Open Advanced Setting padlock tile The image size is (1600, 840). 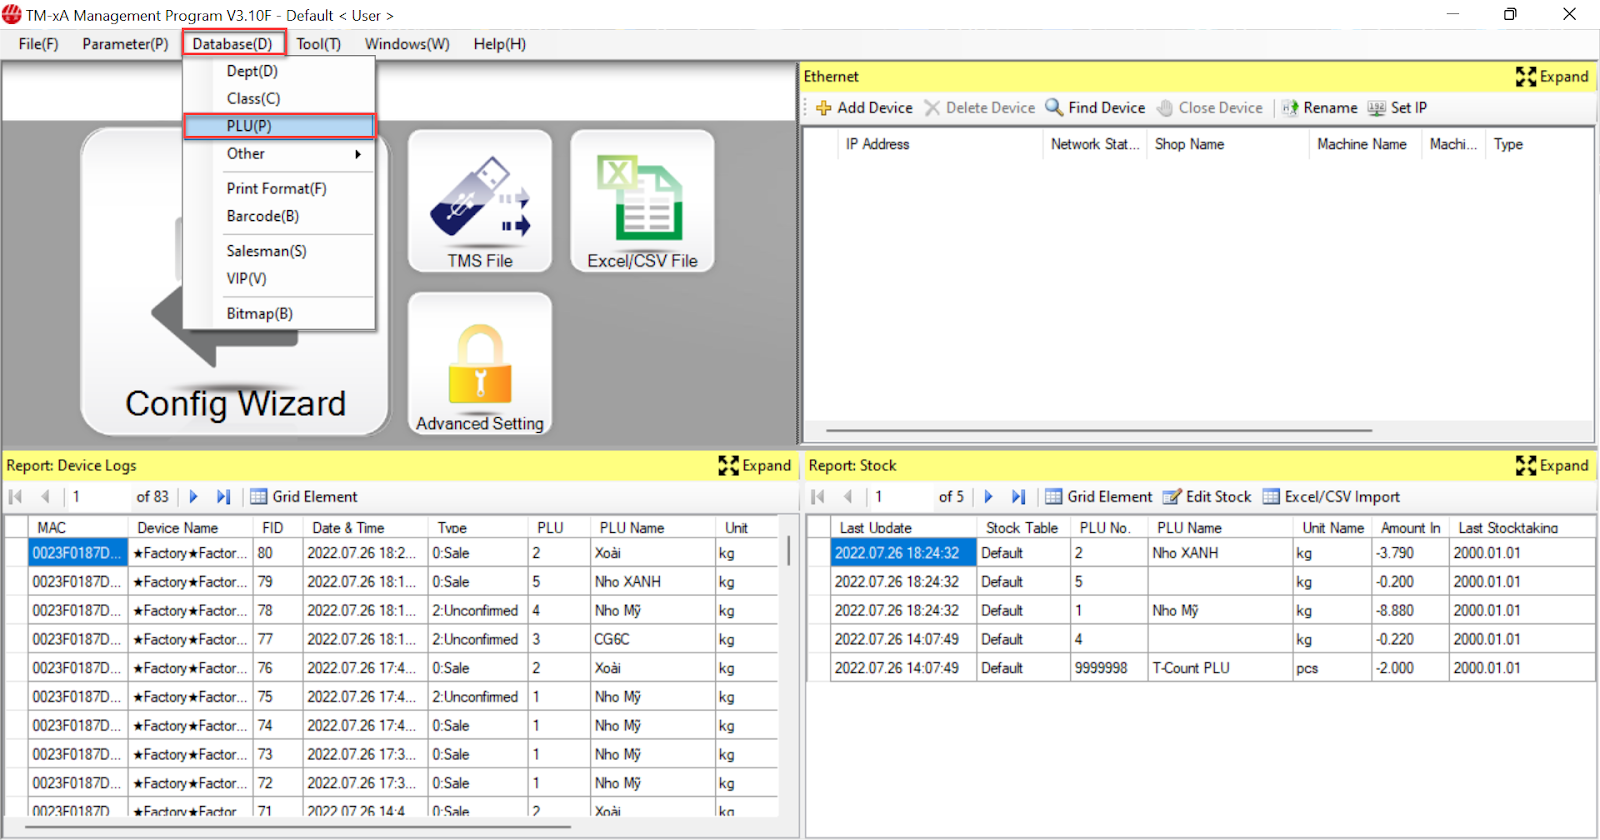point(480,365)
